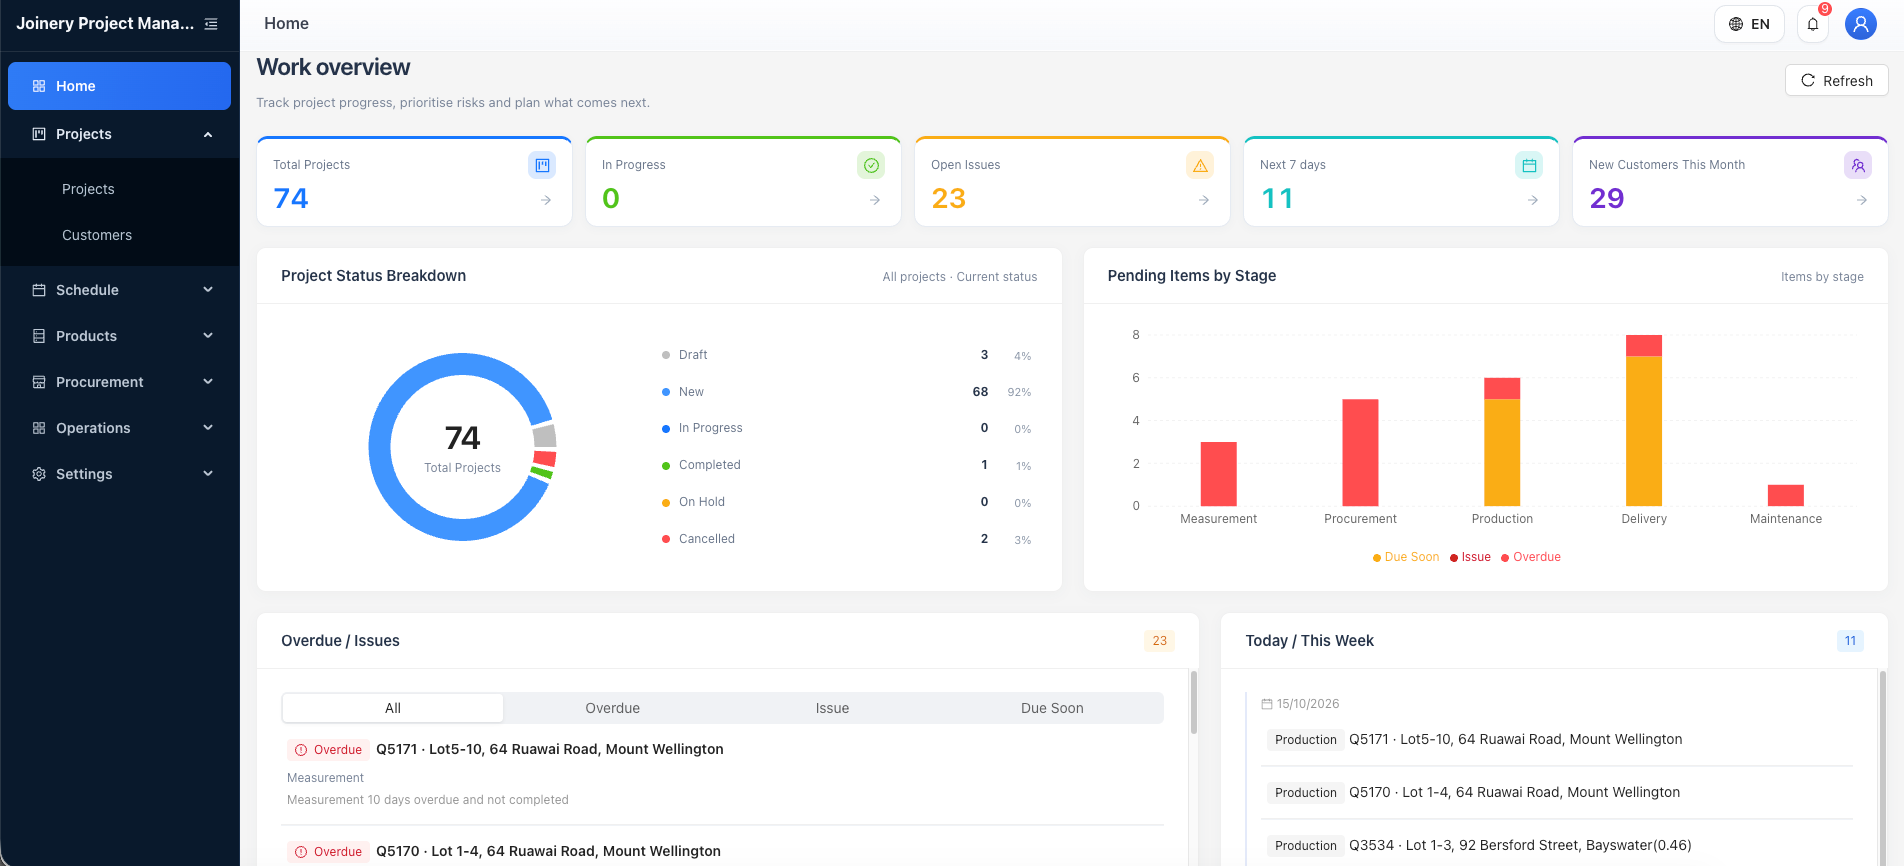Screen dimensions: 1904x866
Task: Expand the Schedule menu chevron
Action: coord(208,290)
